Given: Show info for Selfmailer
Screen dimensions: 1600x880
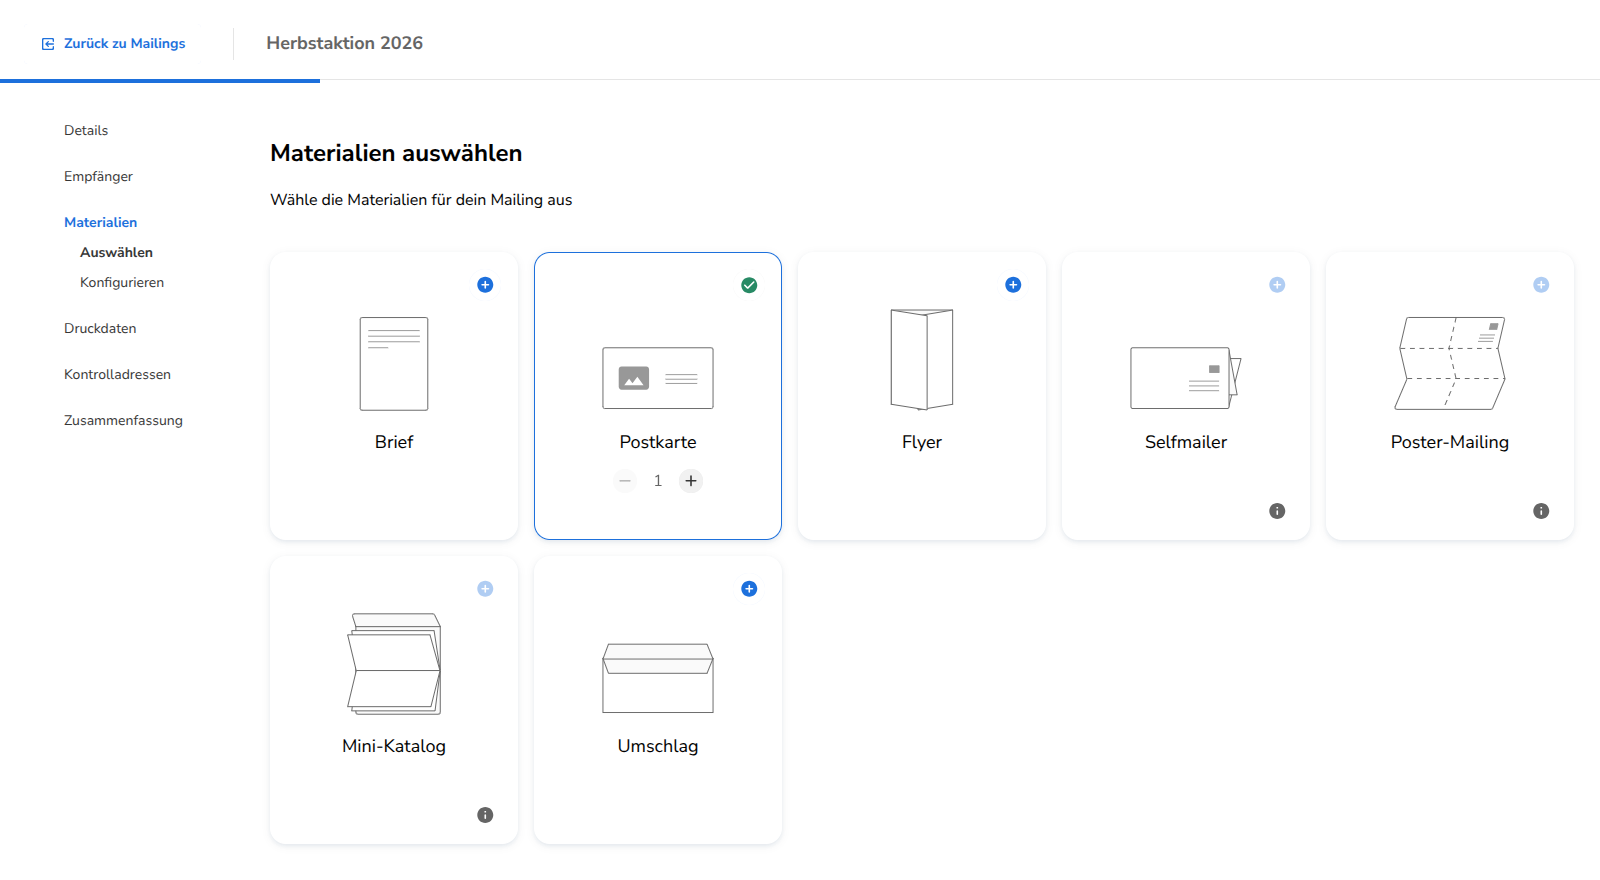Looking at the screenshot, I should pos(1277,511).
